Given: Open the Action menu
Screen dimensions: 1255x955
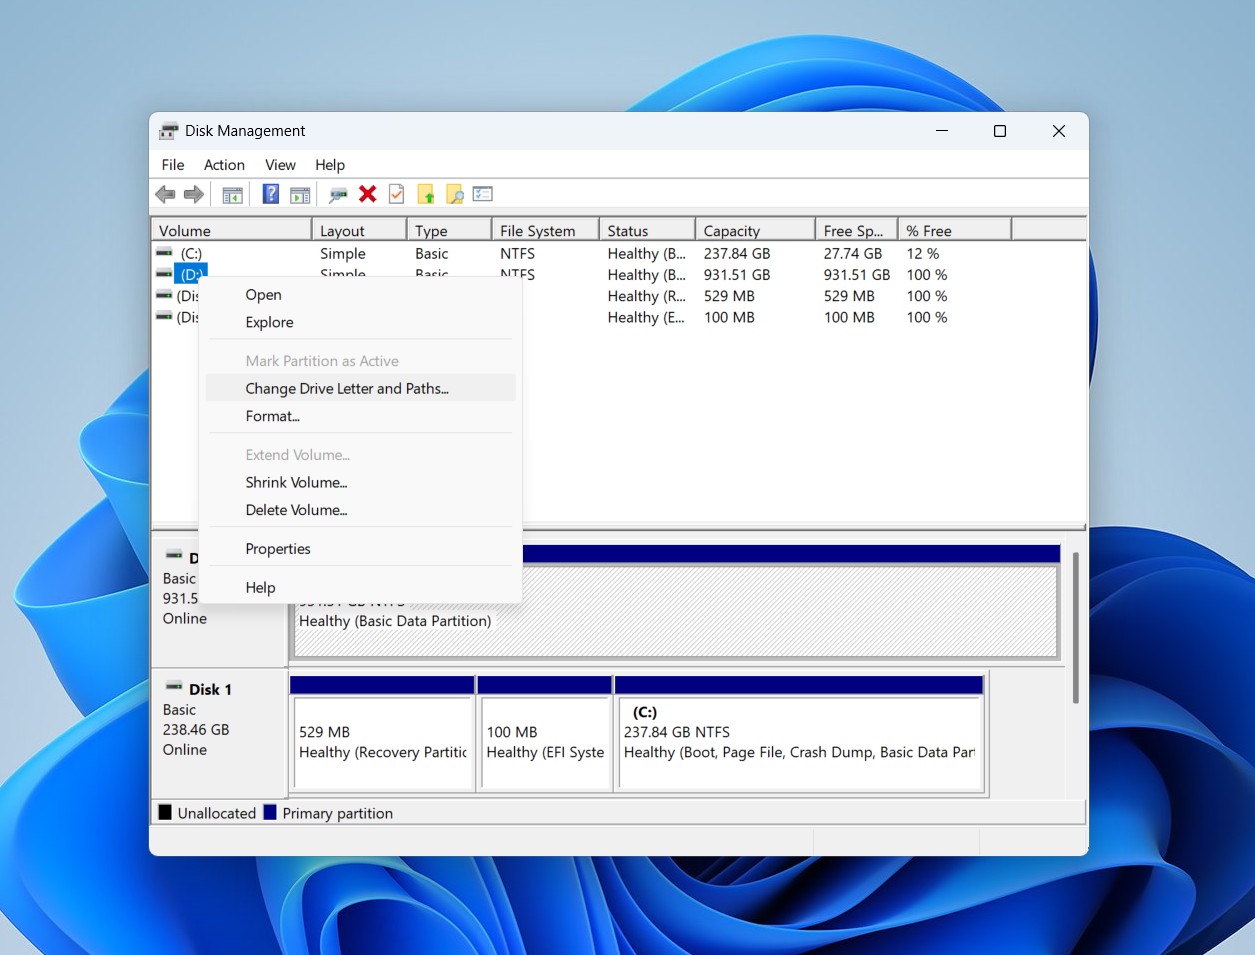Looking at the screenshot, I should [224, 165].
